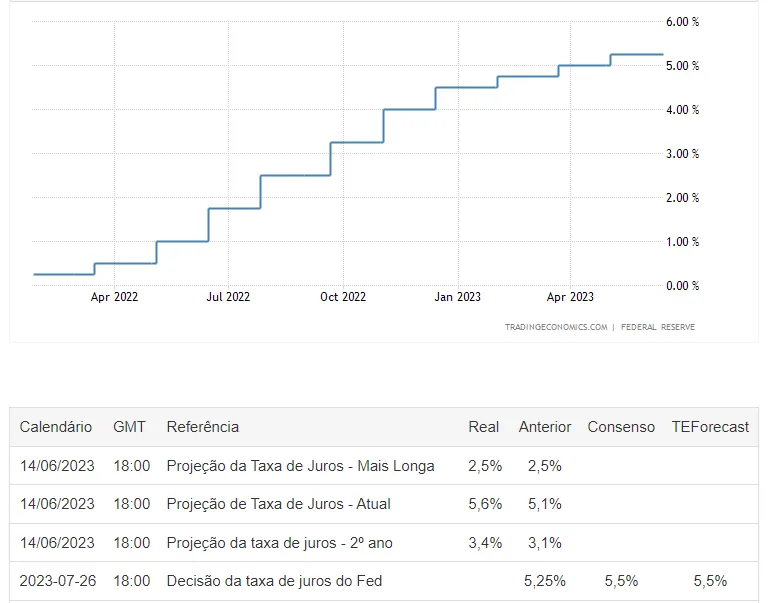
Task: Click the TEForecast column header
Action: [710, 426]
